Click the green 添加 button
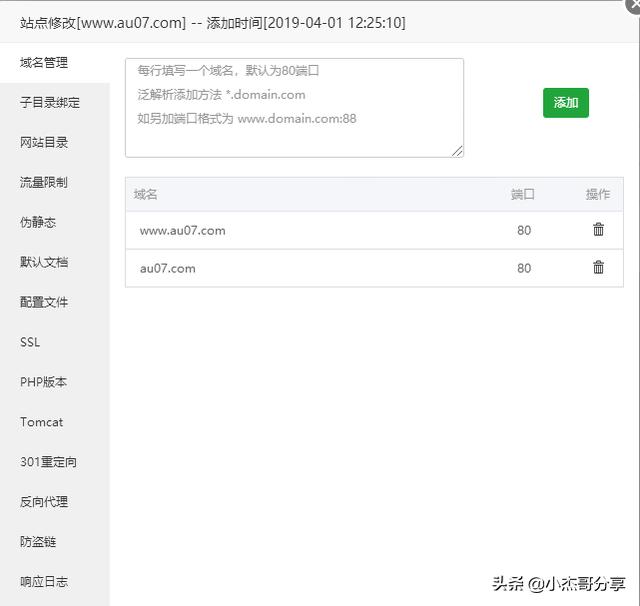This screenshot has height=606, width=640. click(565, 103)
